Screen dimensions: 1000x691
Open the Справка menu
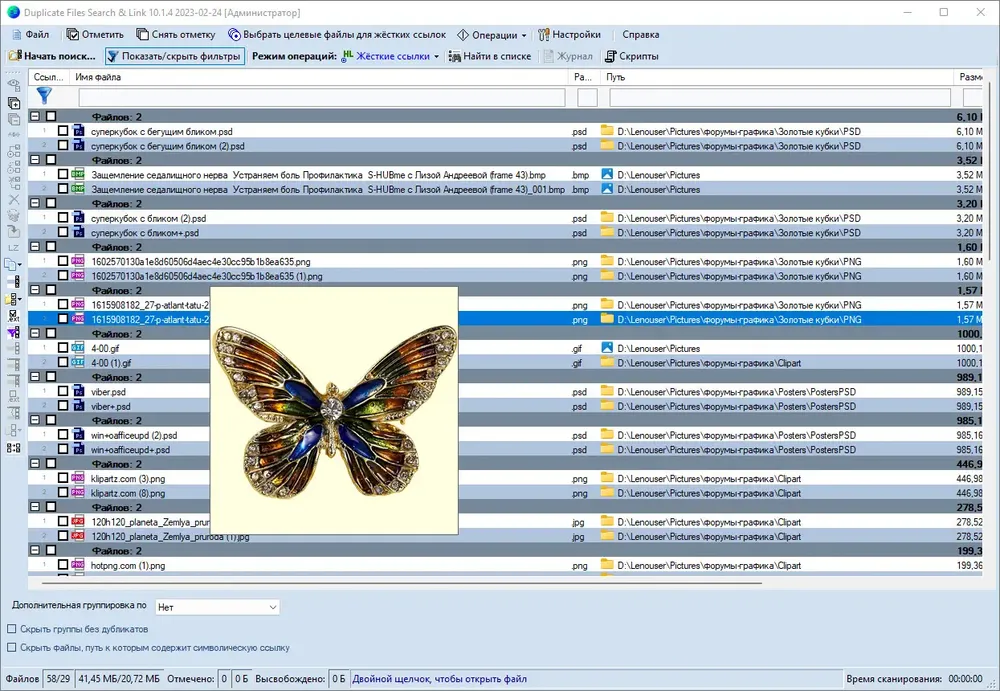640,34
